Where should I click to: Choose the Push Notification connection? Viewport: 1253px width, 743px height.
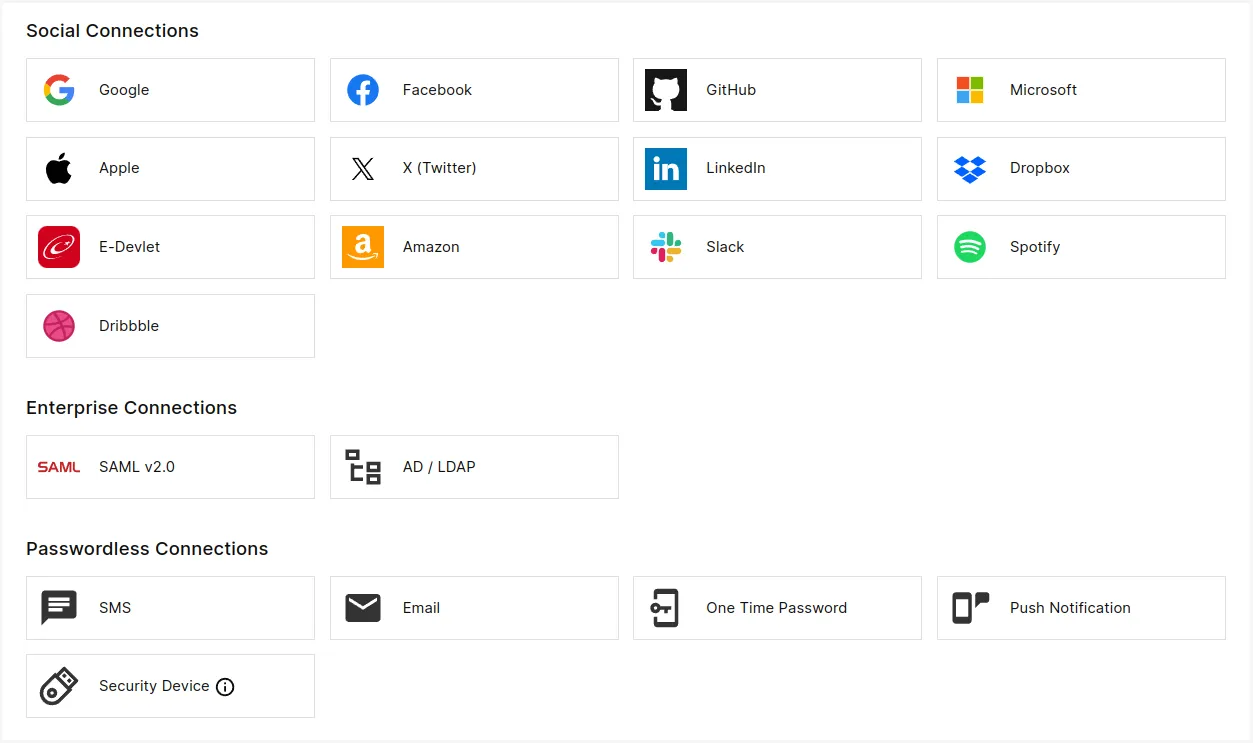coord(1081,608)
